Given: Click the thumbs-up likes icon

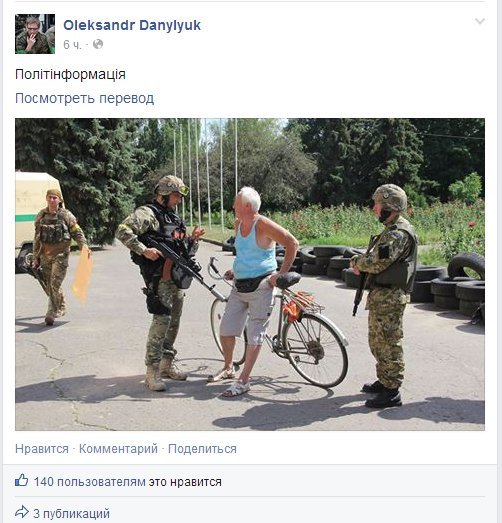Looking at the screenshot, I should (22, 480).
